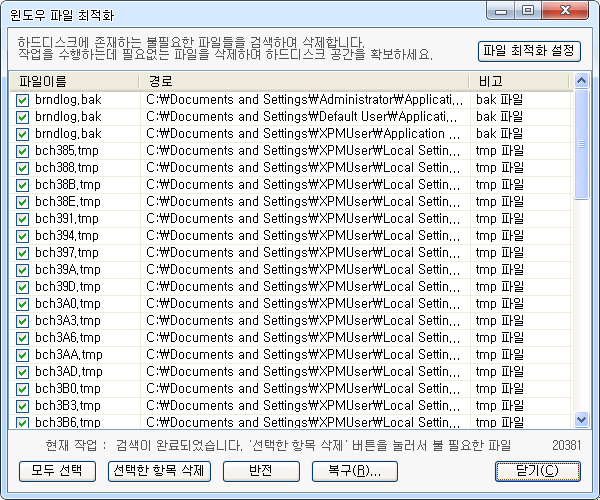Toggle the checkbox for bch38E.tmp
Screen dimensions: 600x500
[x=23, y=202]
